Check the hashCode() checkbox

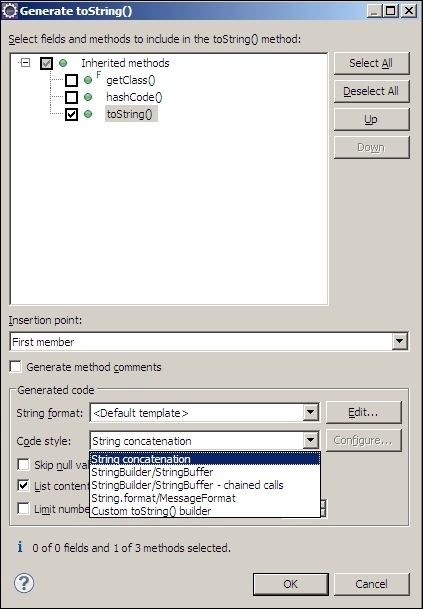point(71,97)
